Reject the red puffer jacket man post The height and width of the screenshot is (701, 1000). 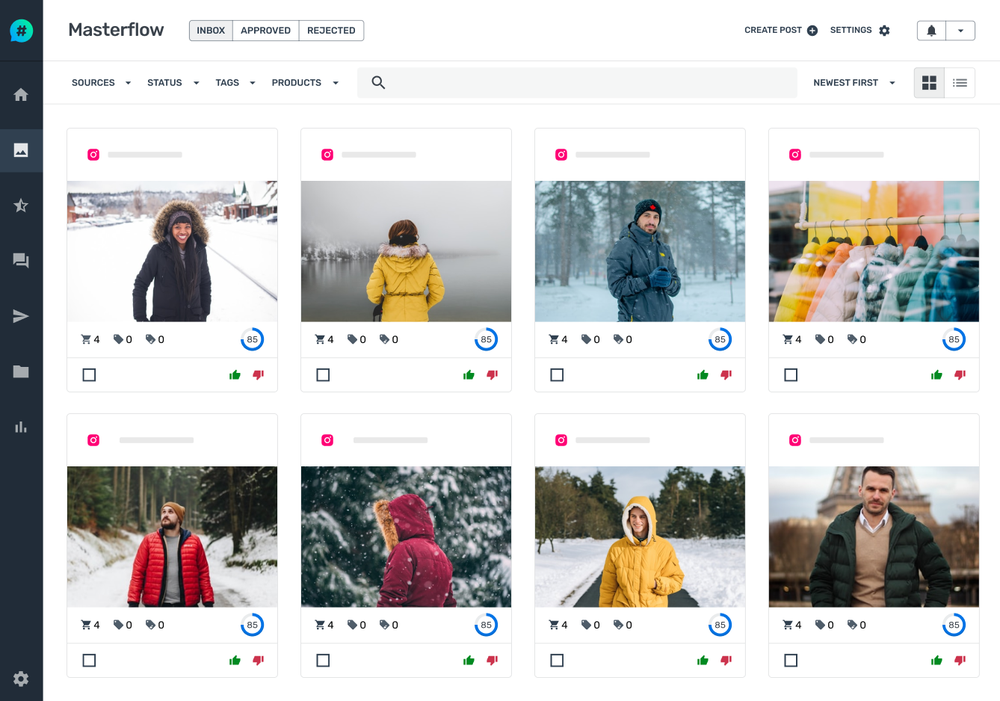(258, 660)
